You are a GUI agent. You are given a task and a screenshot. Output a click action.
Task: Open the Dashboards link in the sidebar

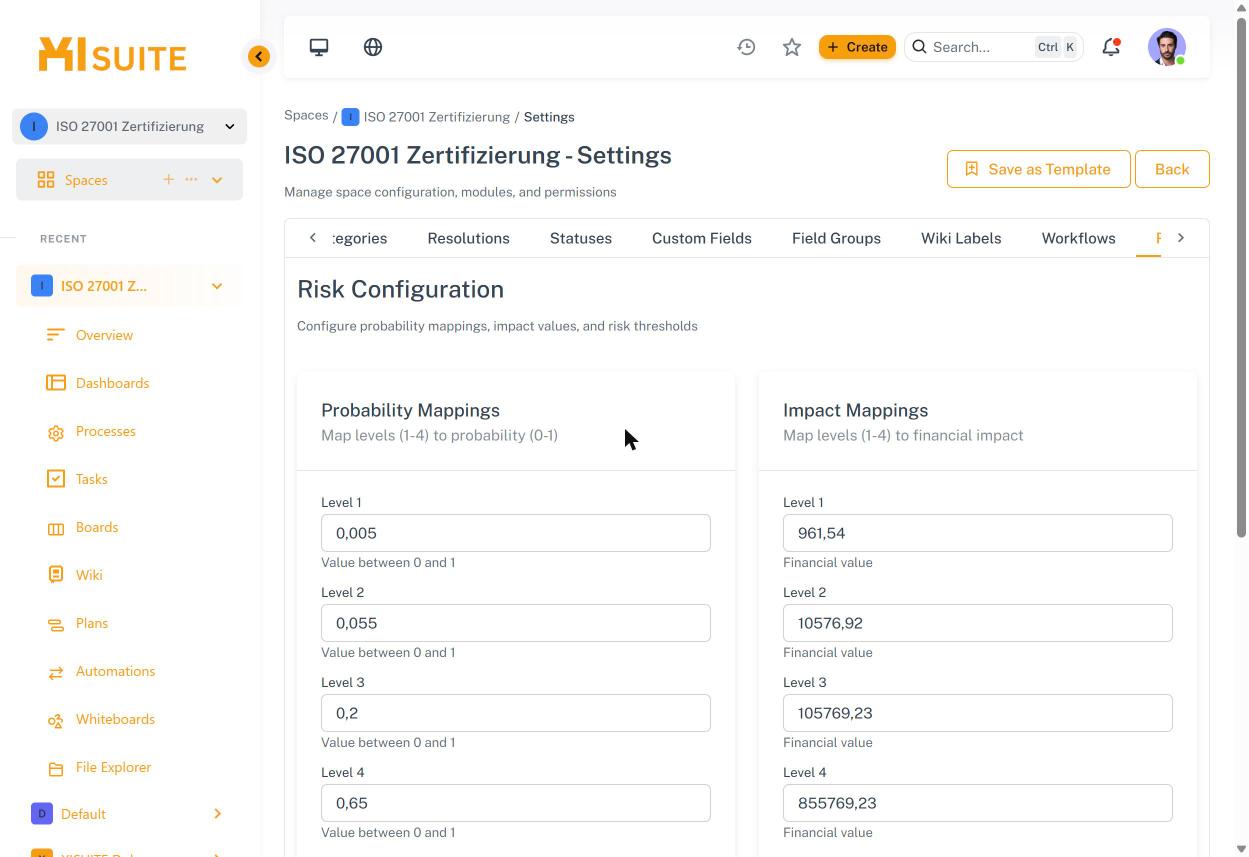tap(112, 383)
